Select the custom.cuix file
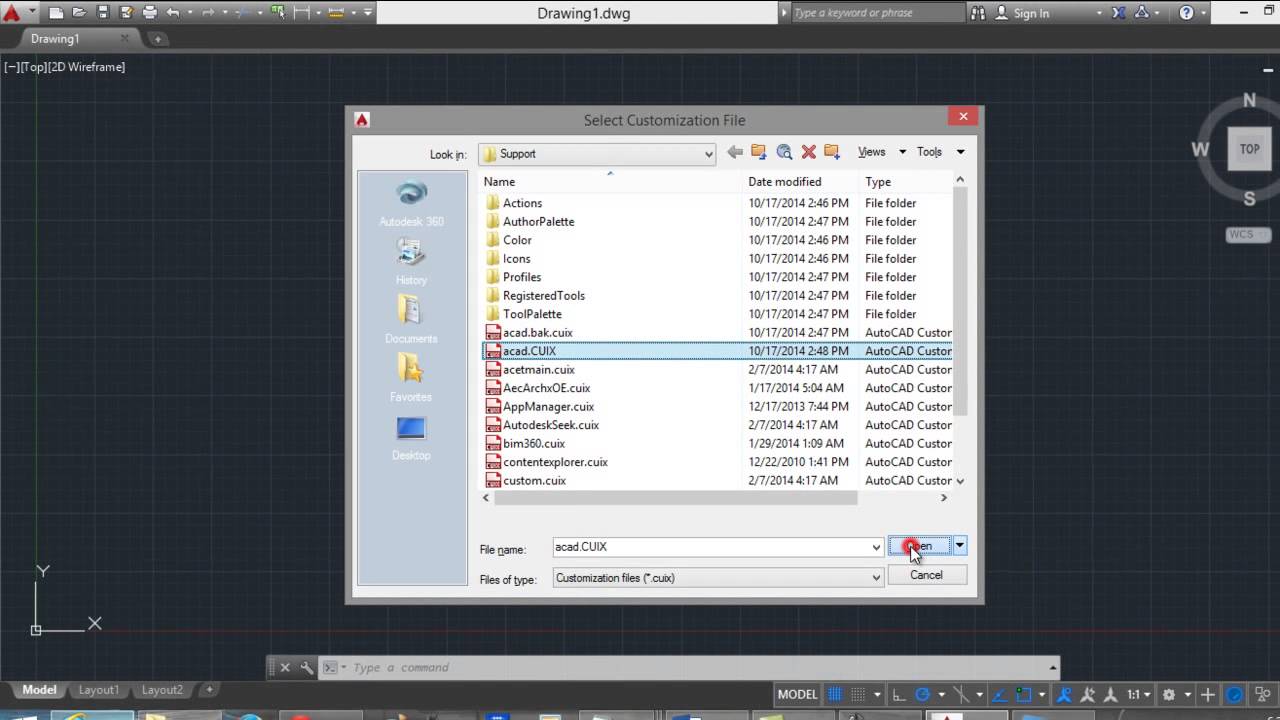 click(x=534, y=481)
